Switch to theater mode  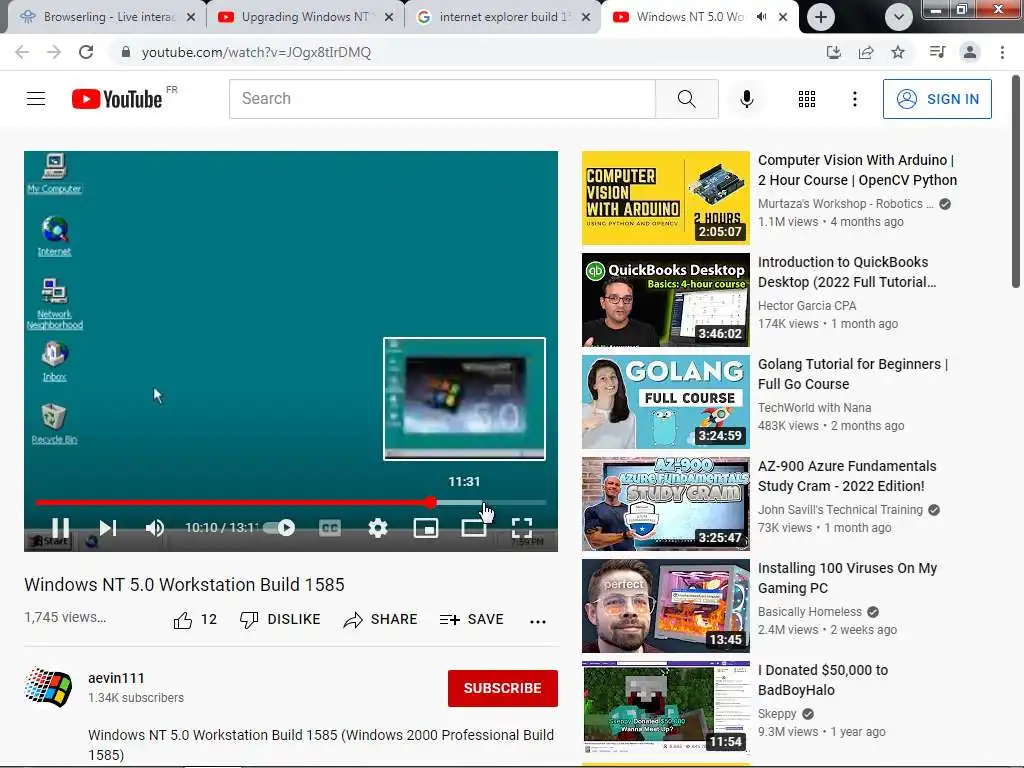pos(473,528)
